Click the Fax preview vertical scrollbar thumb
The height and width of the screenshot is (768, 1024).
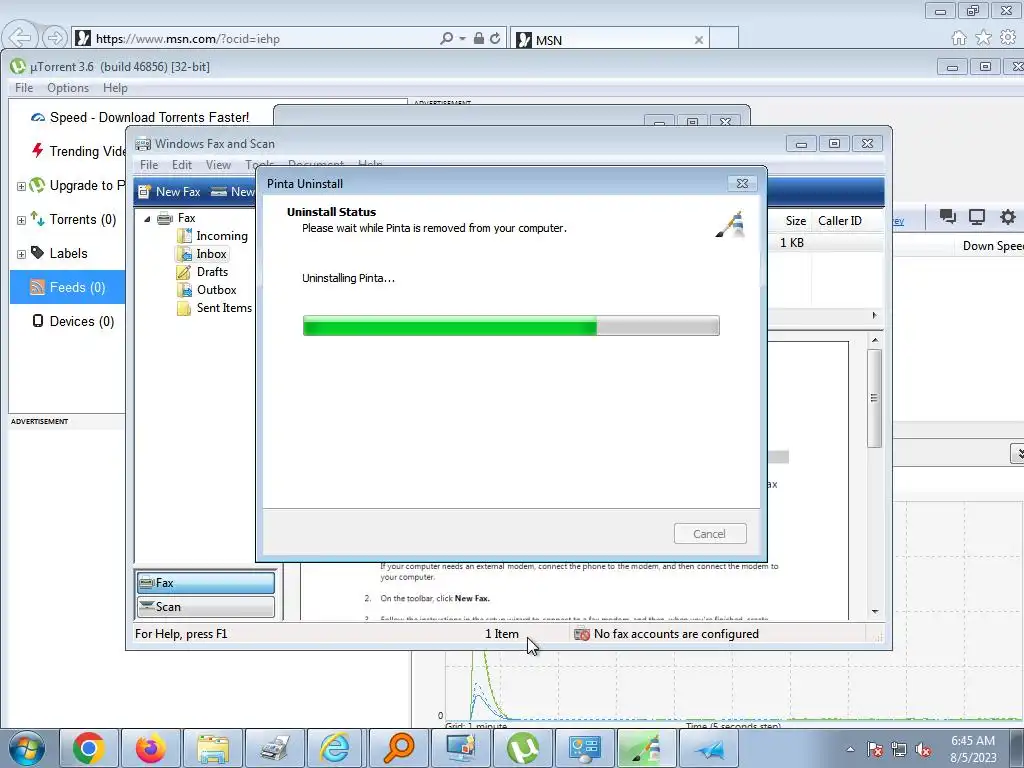pos(874,398)
